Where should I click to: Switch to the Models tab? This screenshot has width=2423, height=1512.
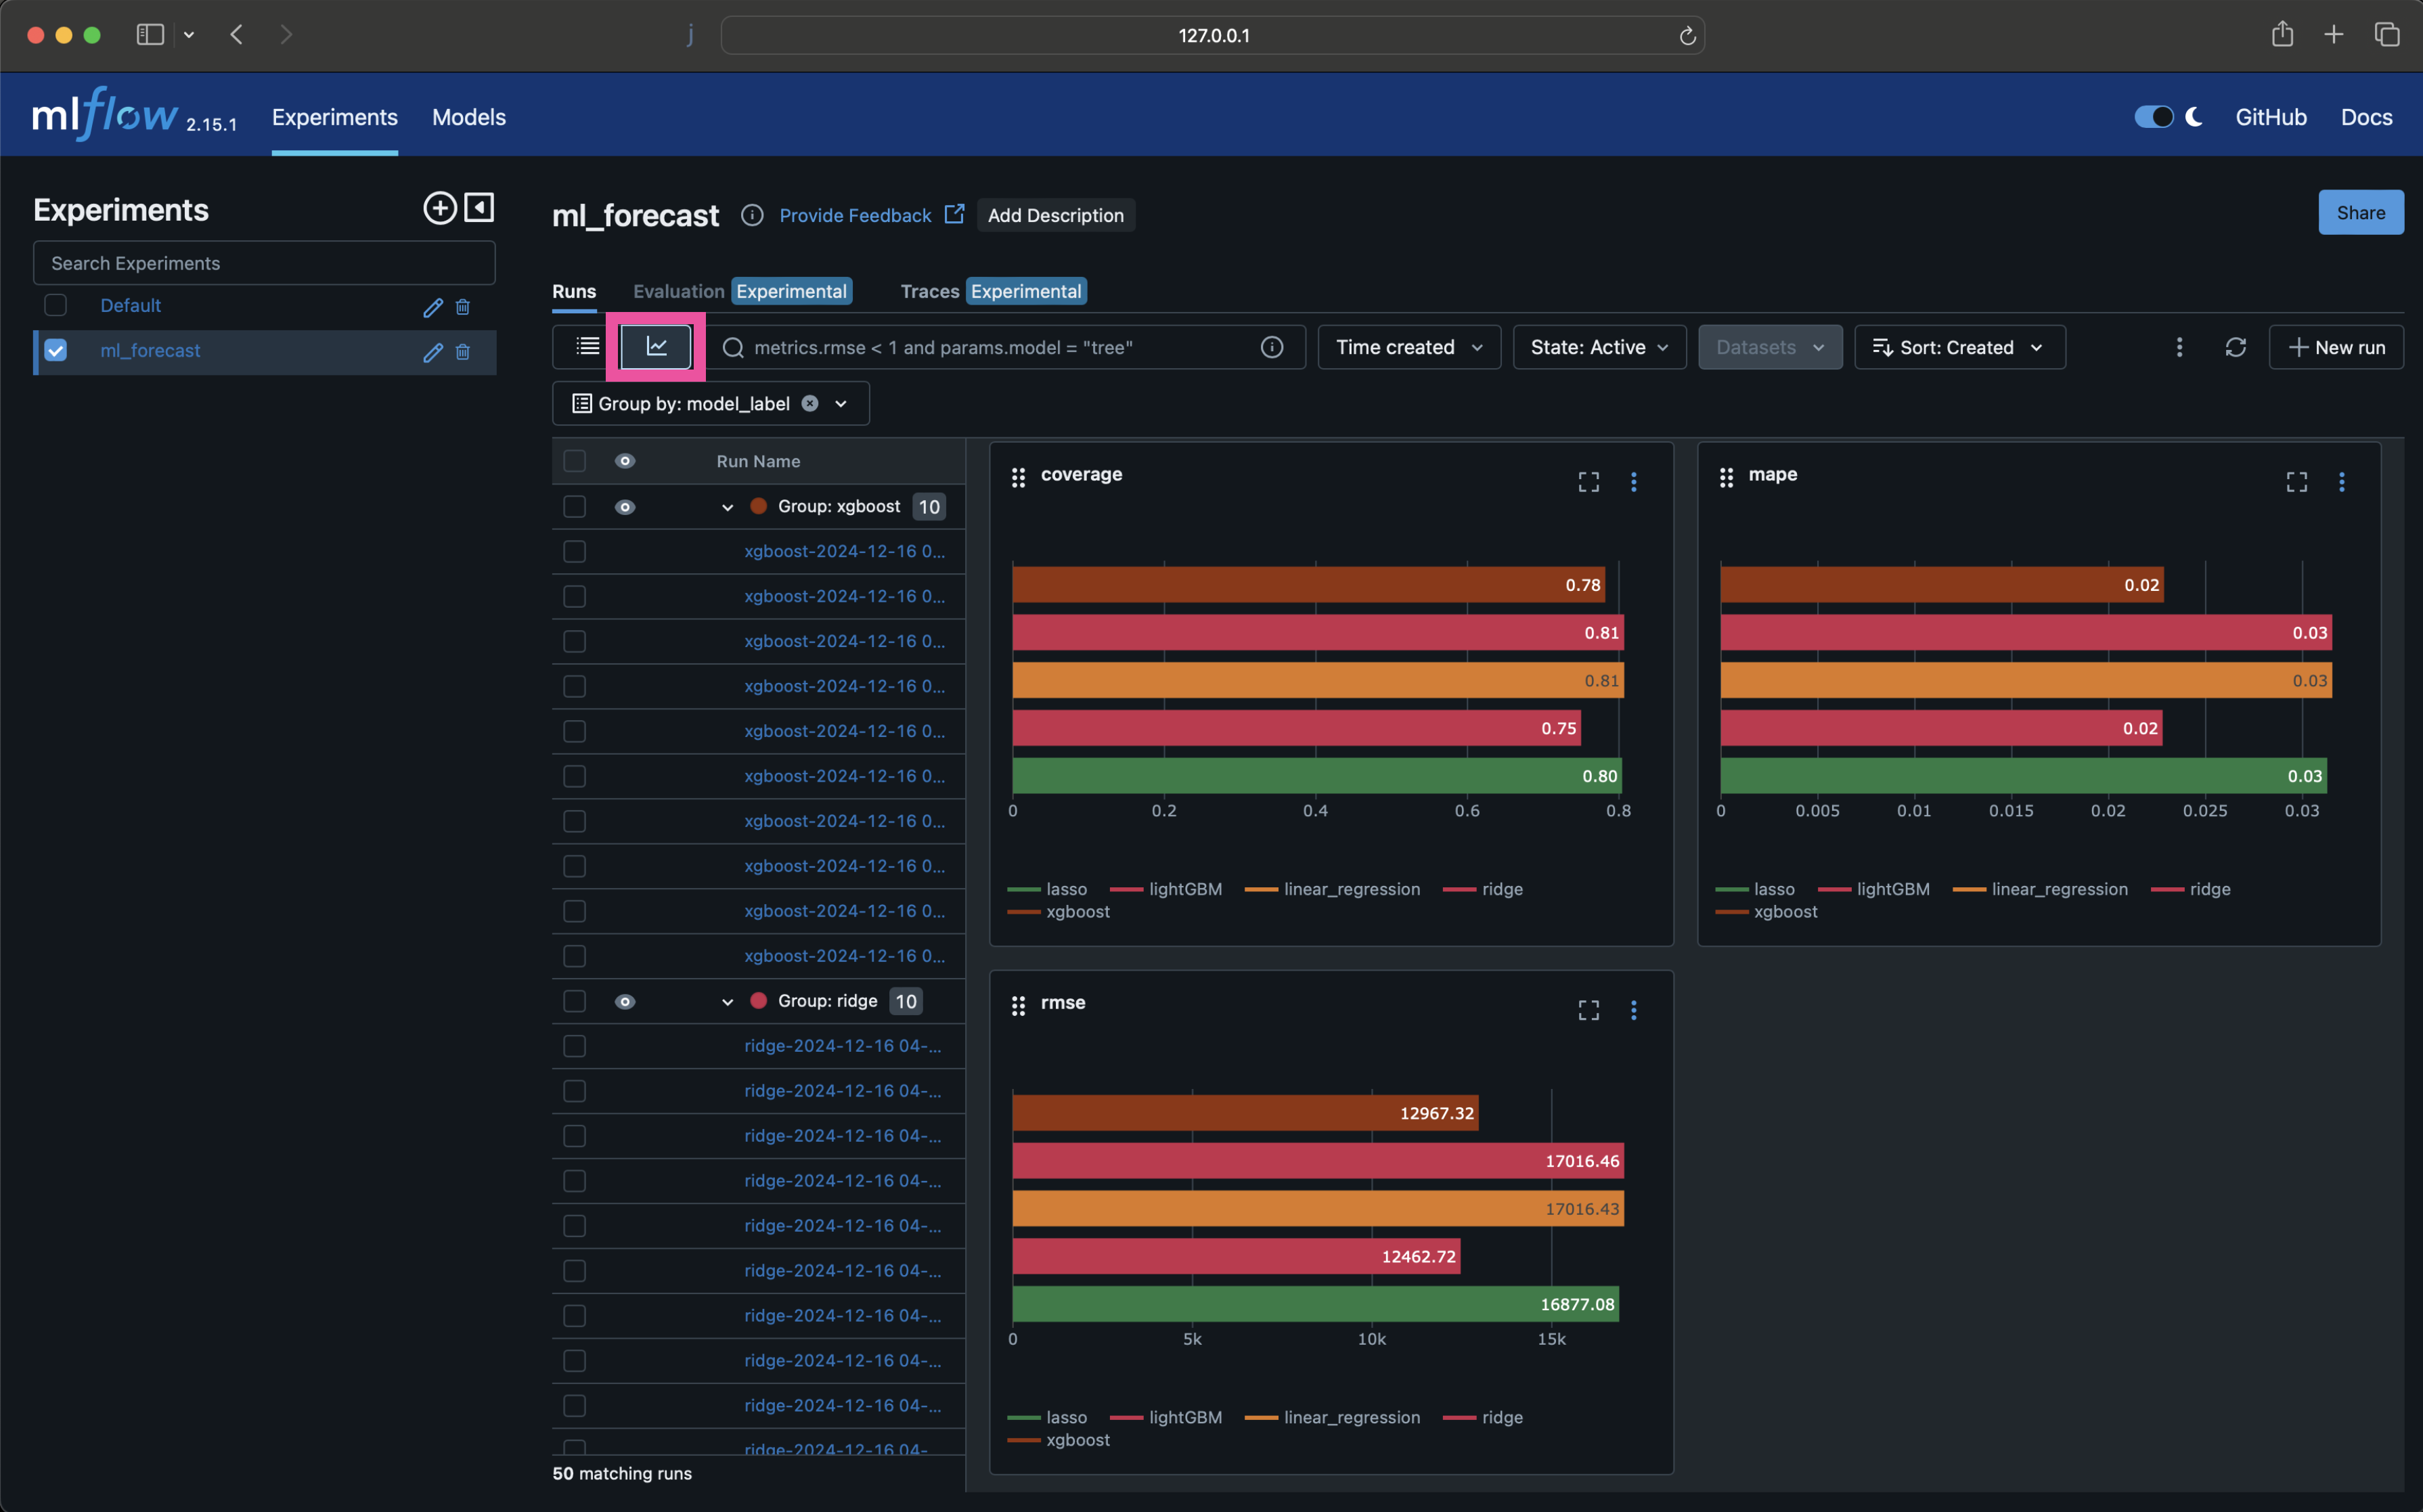pyautogui.click(x=469, y=117)
